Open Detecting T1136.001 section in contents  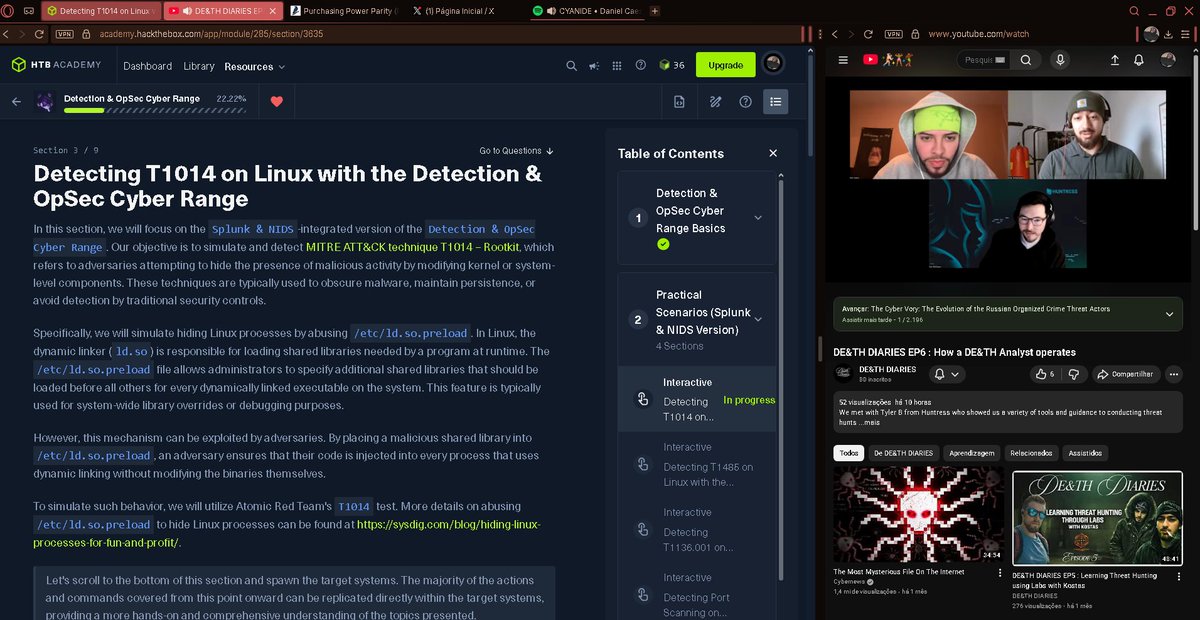point(697,529)
